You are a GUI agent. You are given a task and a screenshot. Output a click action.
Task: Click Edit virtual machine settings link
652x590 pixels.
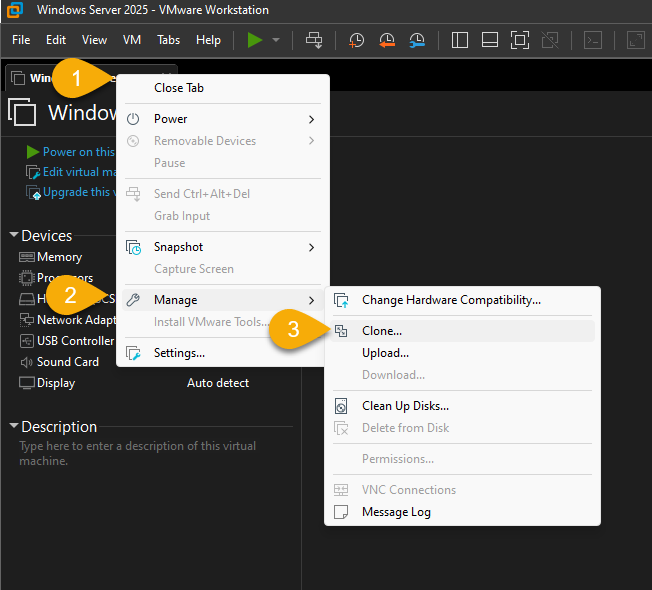click(79, 172)
